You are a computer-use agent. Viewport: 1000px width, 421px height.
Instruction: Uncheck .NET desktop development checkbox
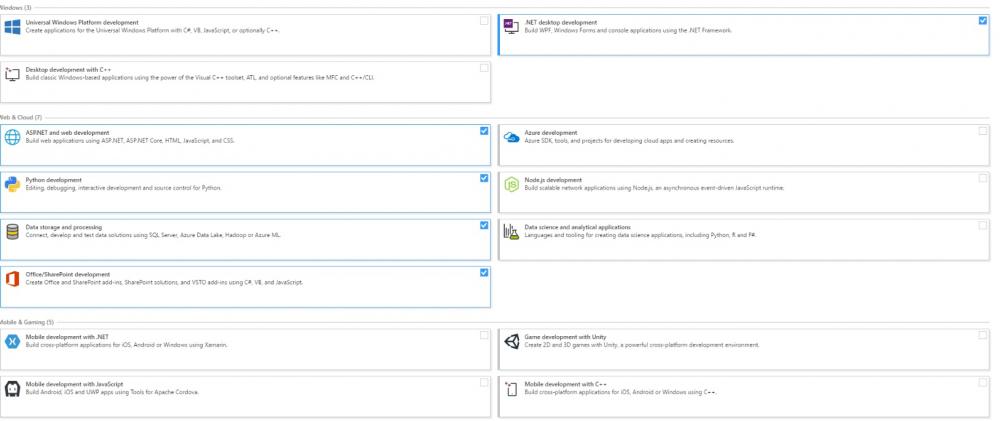(982, 21)
